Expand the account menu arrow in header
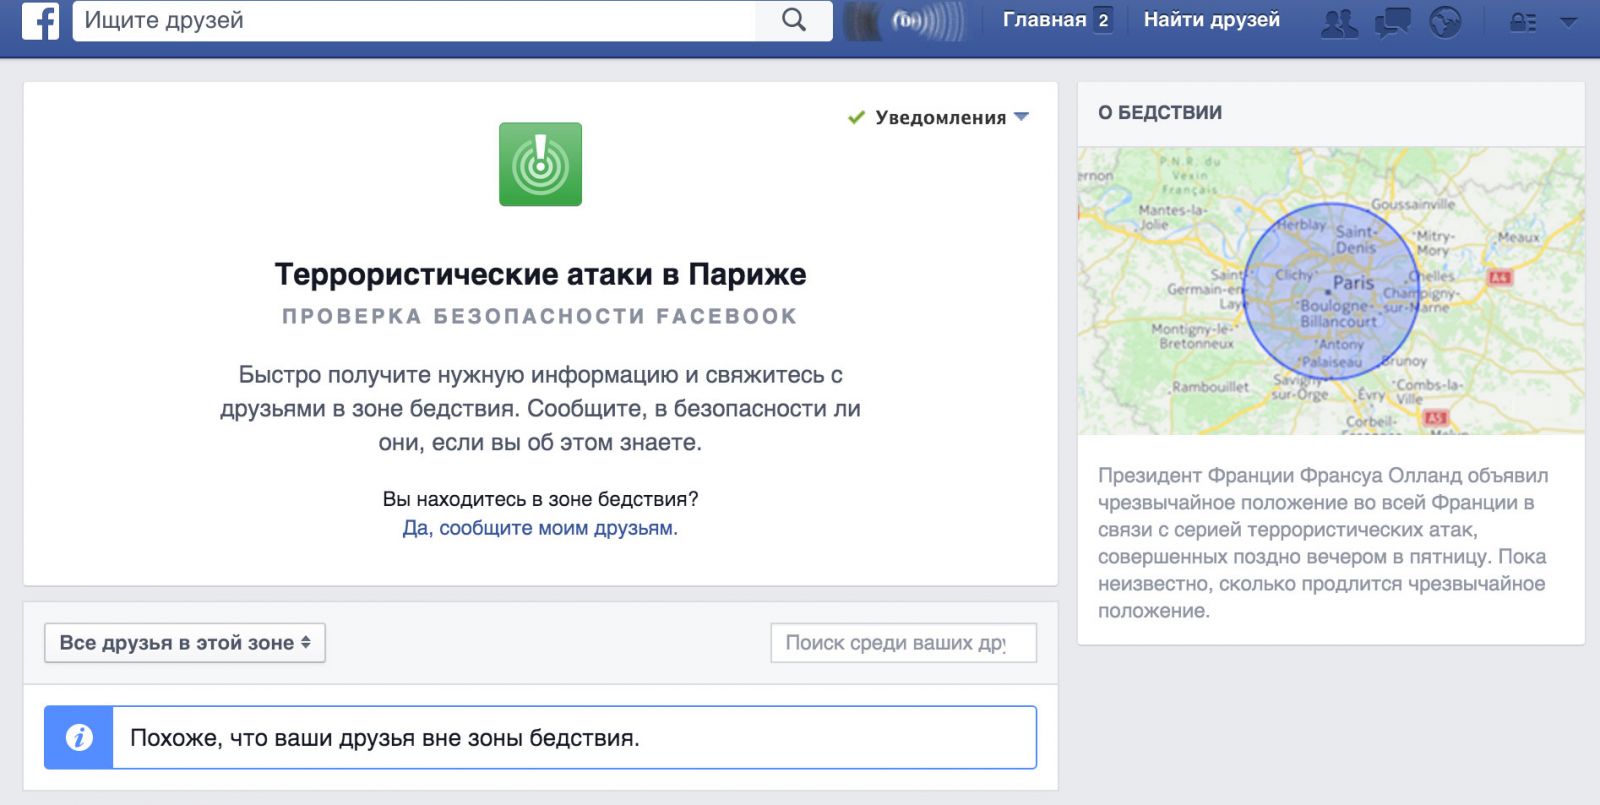This screenshot has width=1600, height=805. 1568,22
